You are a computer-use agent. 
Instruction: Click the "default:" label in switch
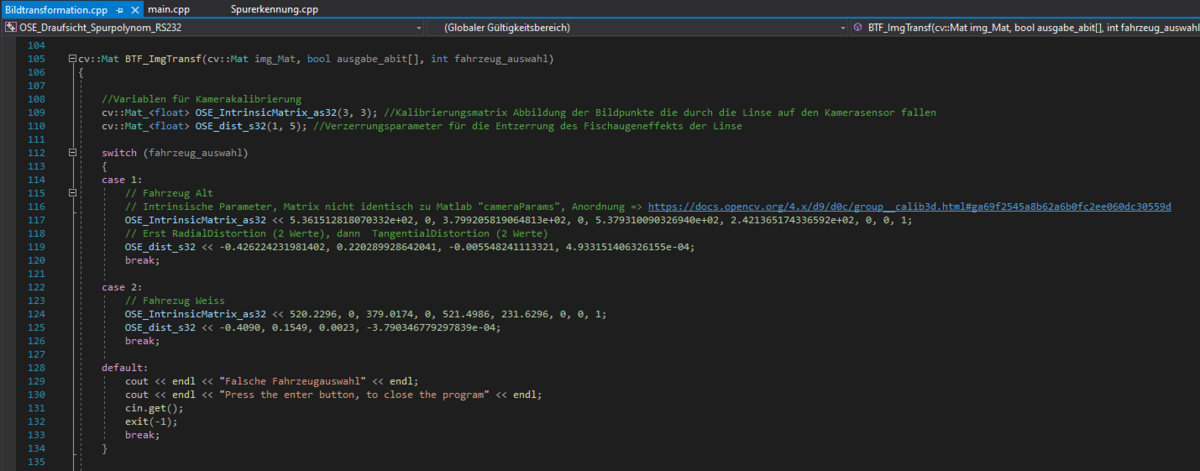coord(124,368)
